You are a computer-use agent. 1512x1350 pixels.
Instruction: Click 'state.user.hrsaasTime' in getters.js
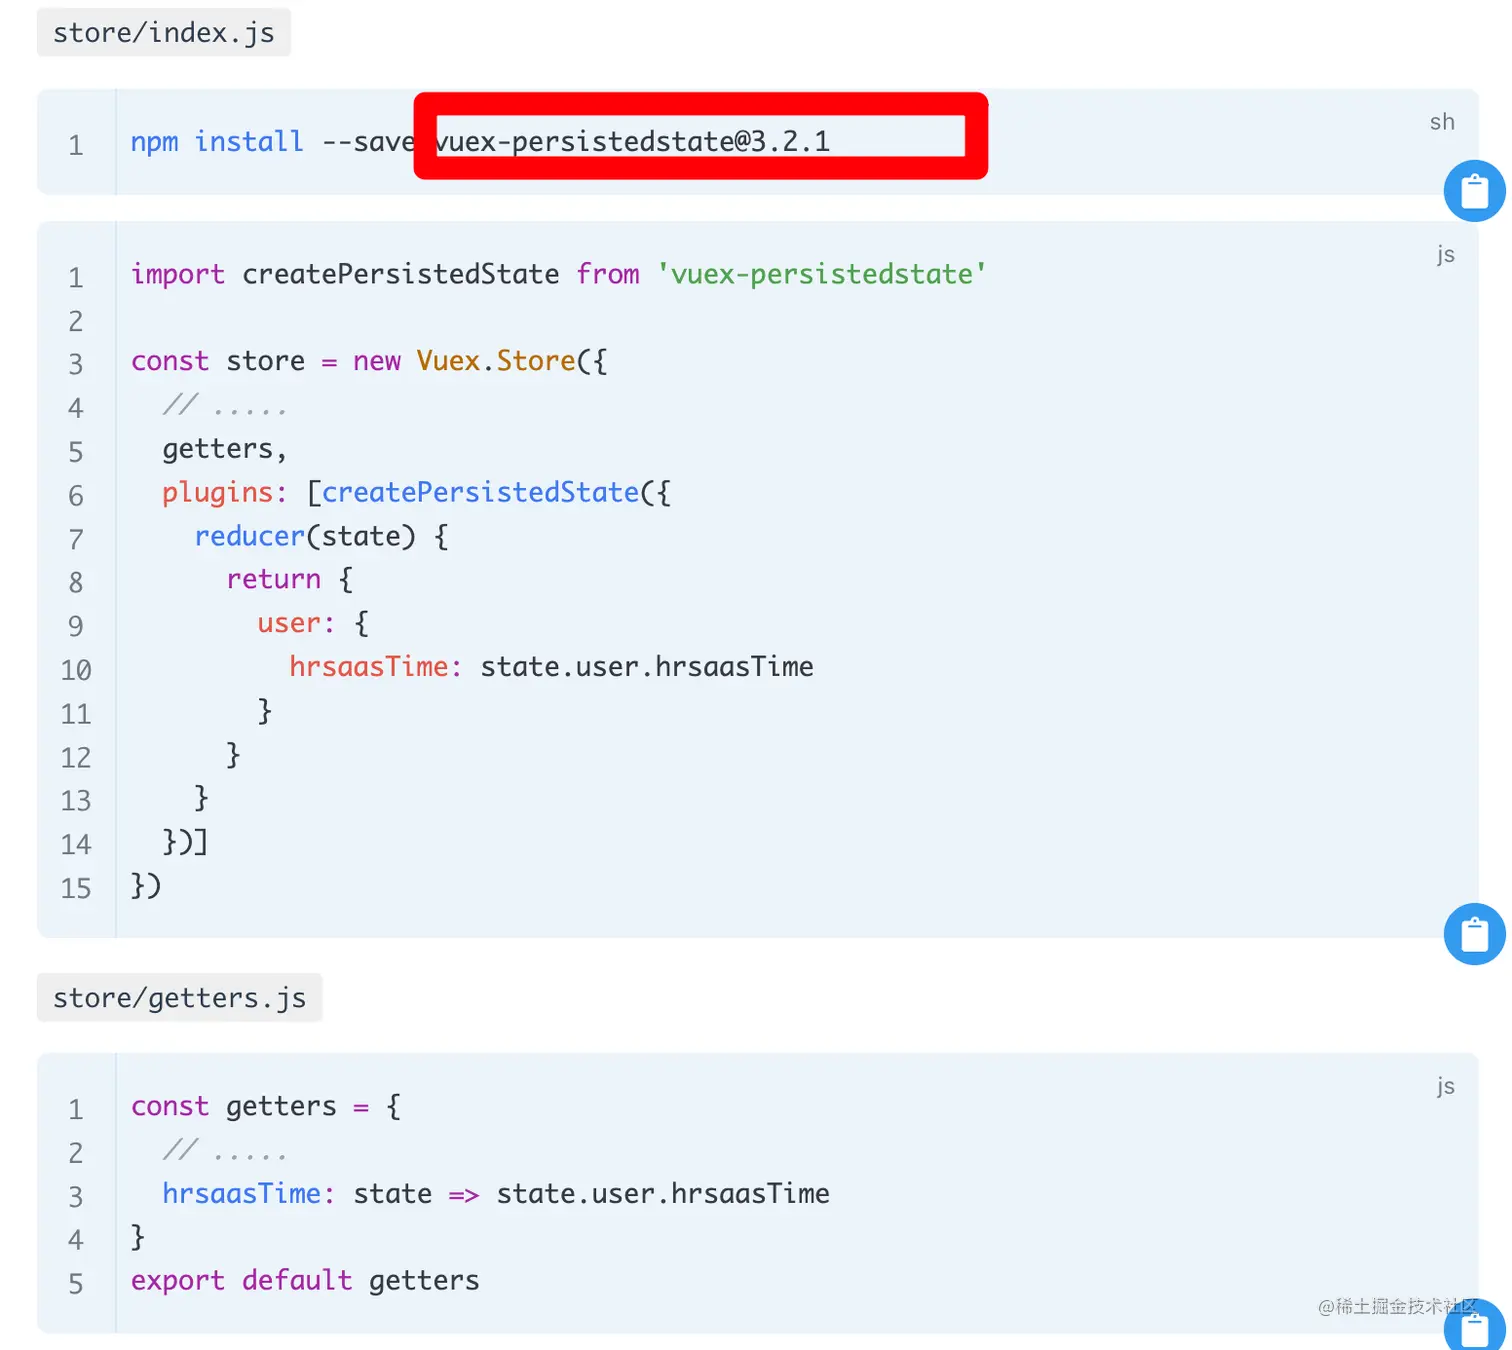[663, 1194]
